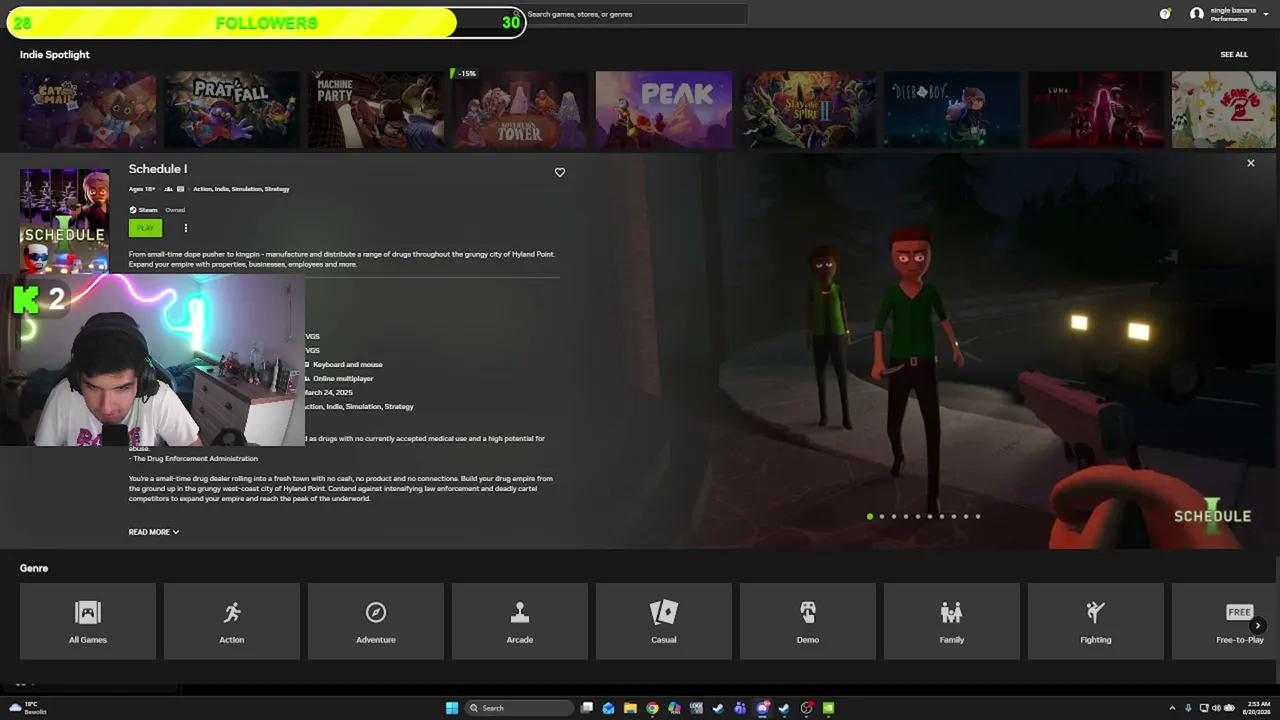Click the Action, Indie, Simulation, Strategy genre tags
Viewport: 1280px width, 720px height.
241,189
